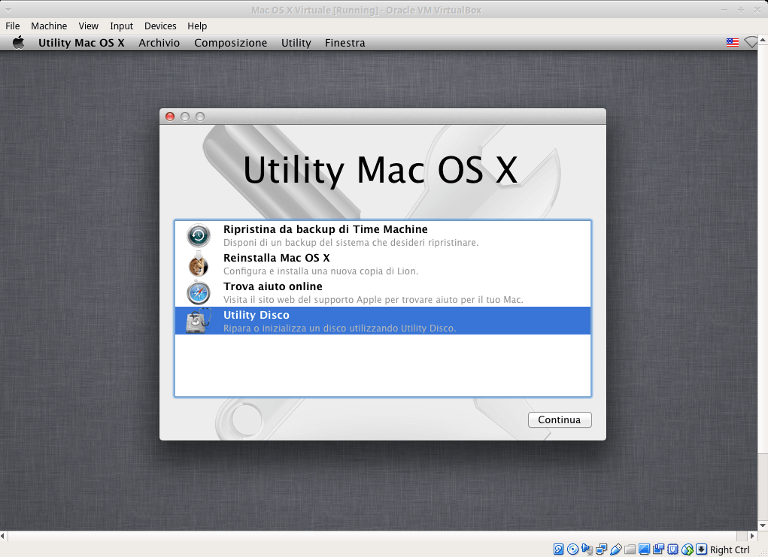Click the display status icon
The height and width of the screenshot is (557, 768).
tap(644, 549)
